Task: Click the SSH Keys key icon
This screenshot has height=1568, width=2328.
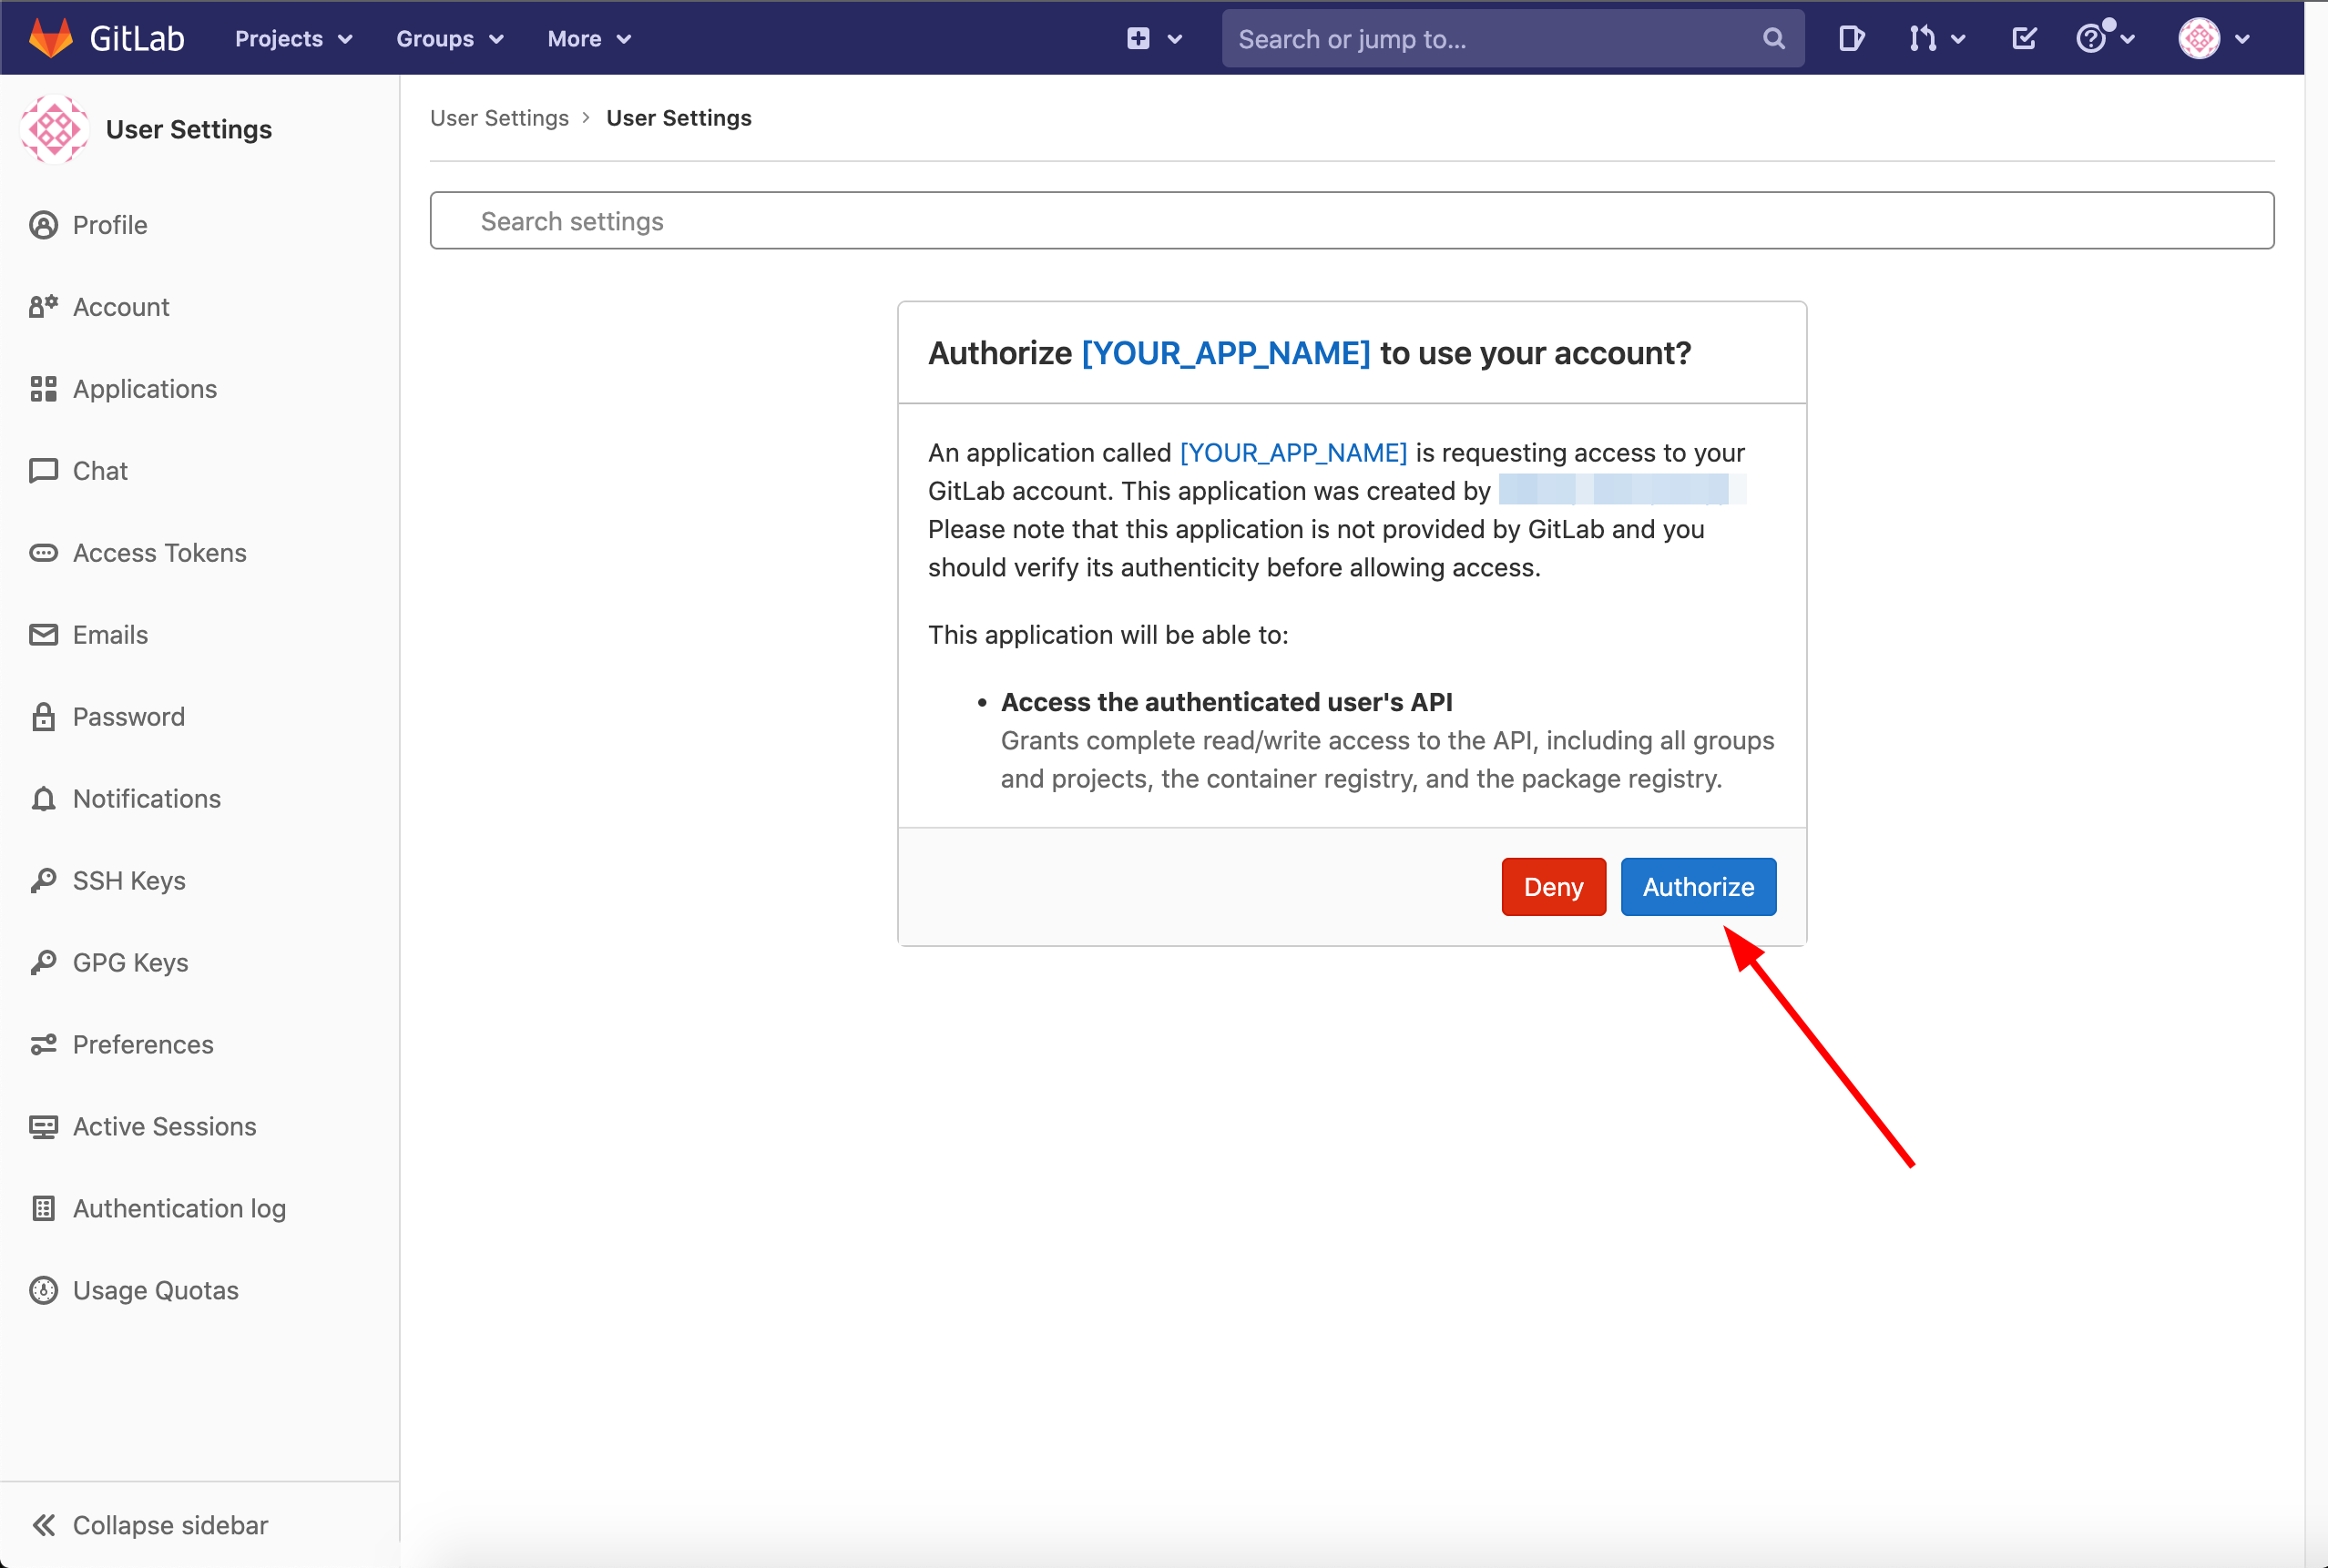Action: (43, 881)
